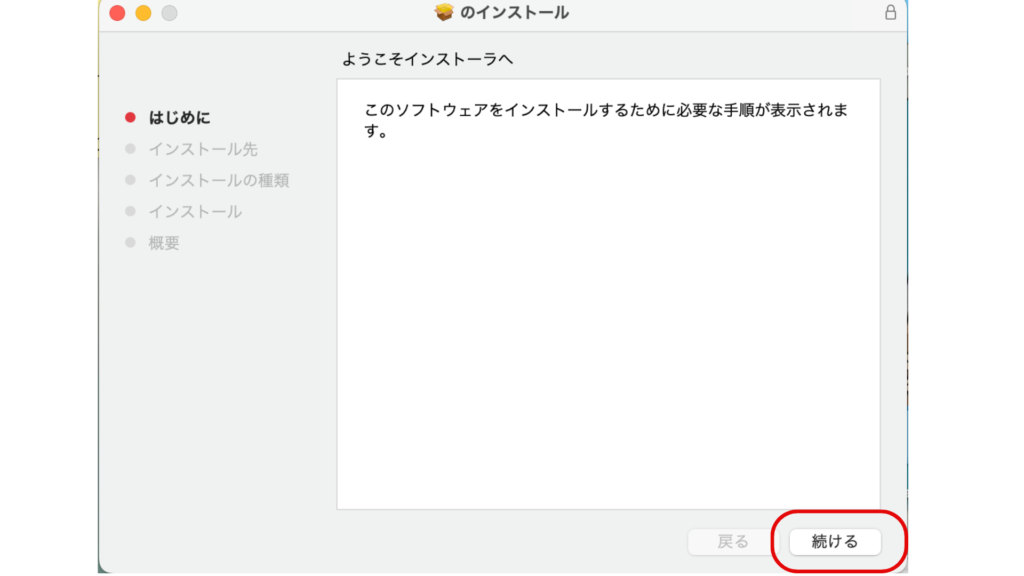This screenshot has width=1024, height=576.
Task: Click the gray zoom button in the title bar
Action: click(x=169, y=13)
